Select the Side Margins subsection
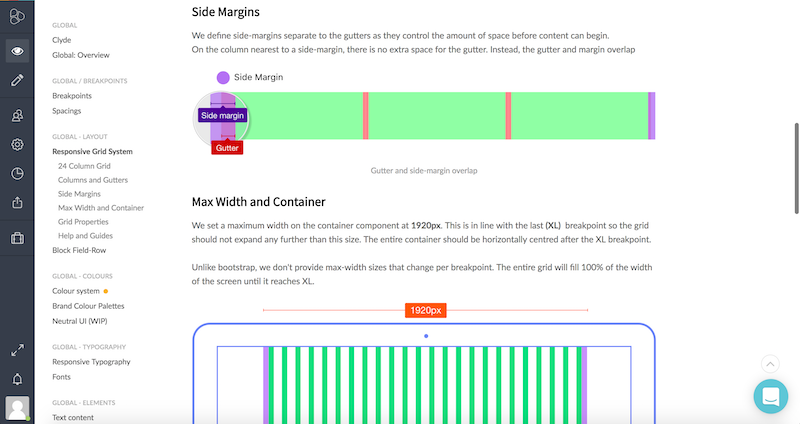800x424 pixels. [79, 194]
